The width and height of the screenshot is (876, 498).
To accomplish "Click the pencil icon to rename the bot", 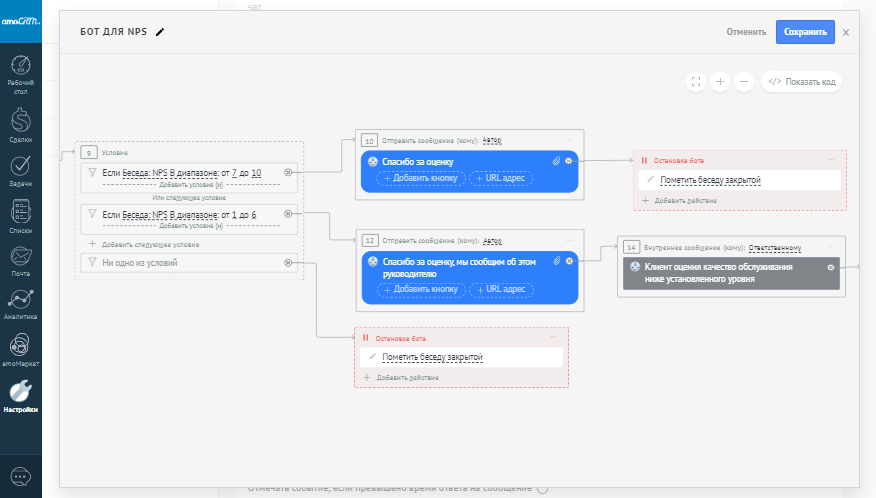I will coord(160,32).
